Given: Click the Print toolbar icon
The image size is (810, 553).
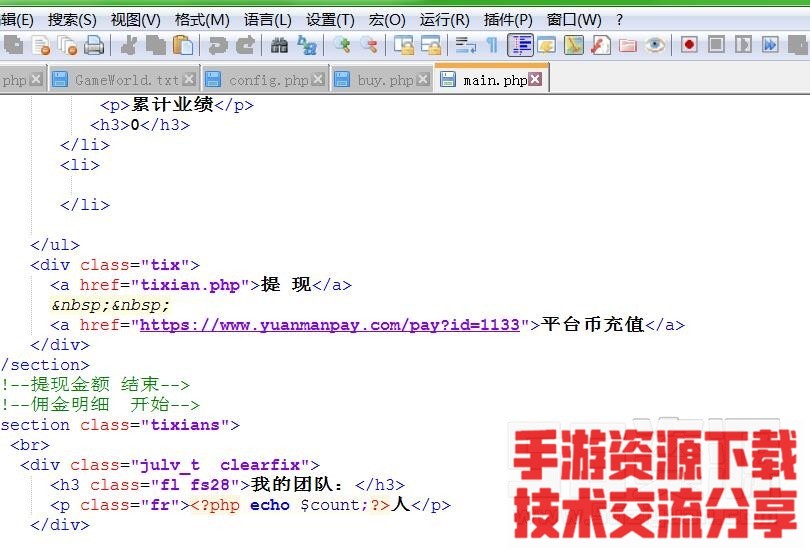Looking at the screenshot, I should point(94,45).
